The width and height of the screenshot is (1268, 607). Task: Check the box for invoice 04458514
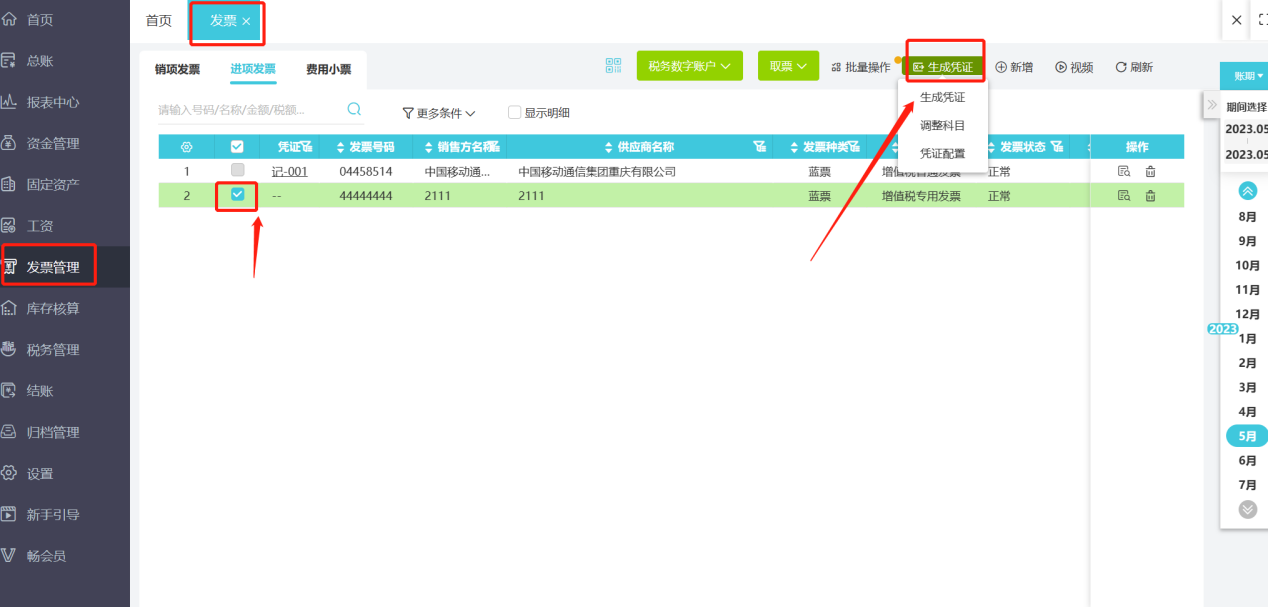click(237, 170)
